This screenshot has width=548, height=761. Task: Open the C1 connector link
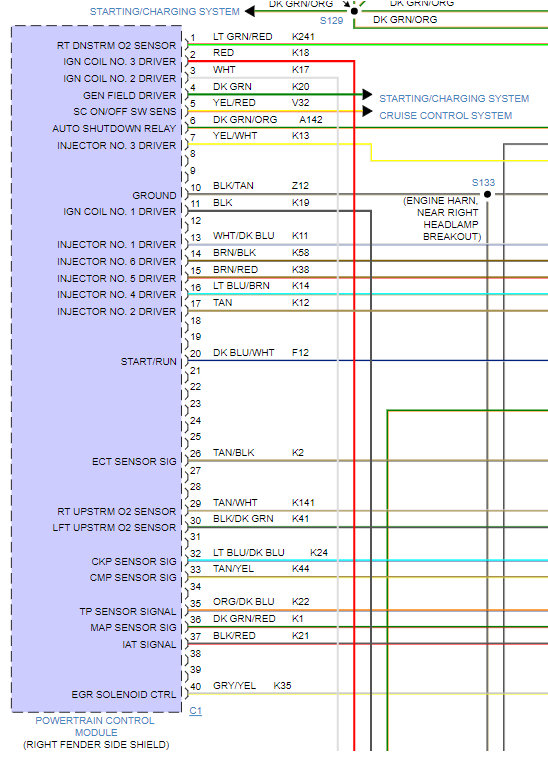pos(195,711)
